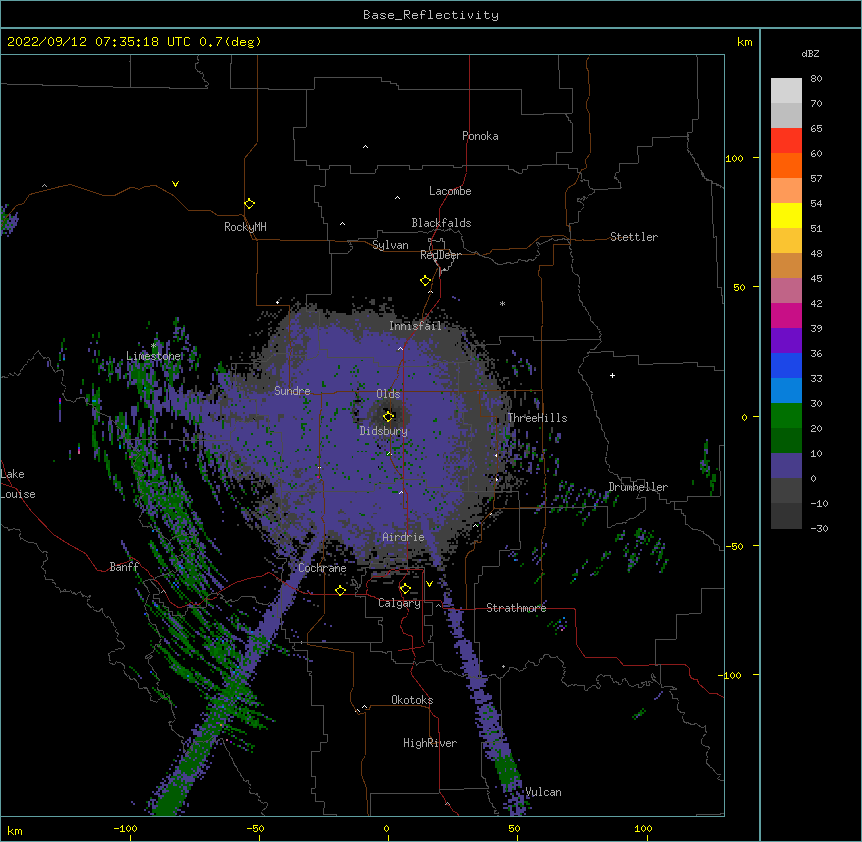Screen dimensions: 862x842
Task: Click the Base_Reflectivity title
Action: tap(431, 15)
